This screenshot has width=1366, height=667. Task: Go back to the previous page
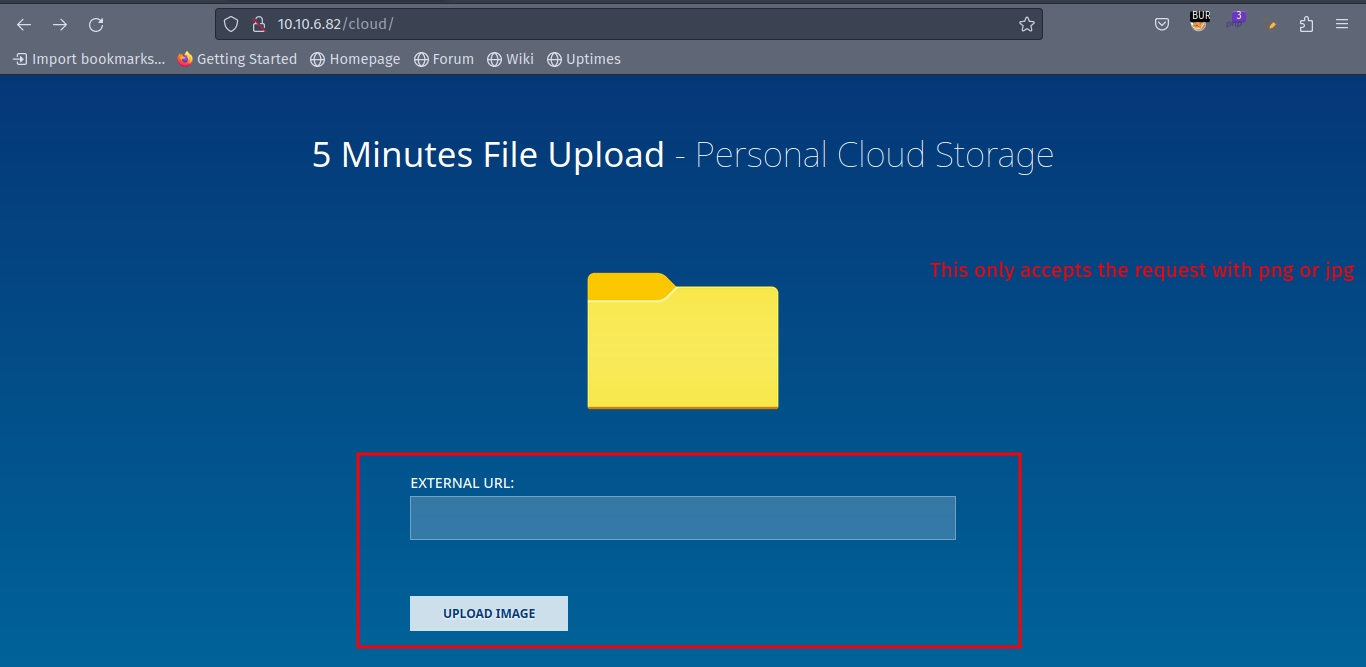(x=24, y=25)
